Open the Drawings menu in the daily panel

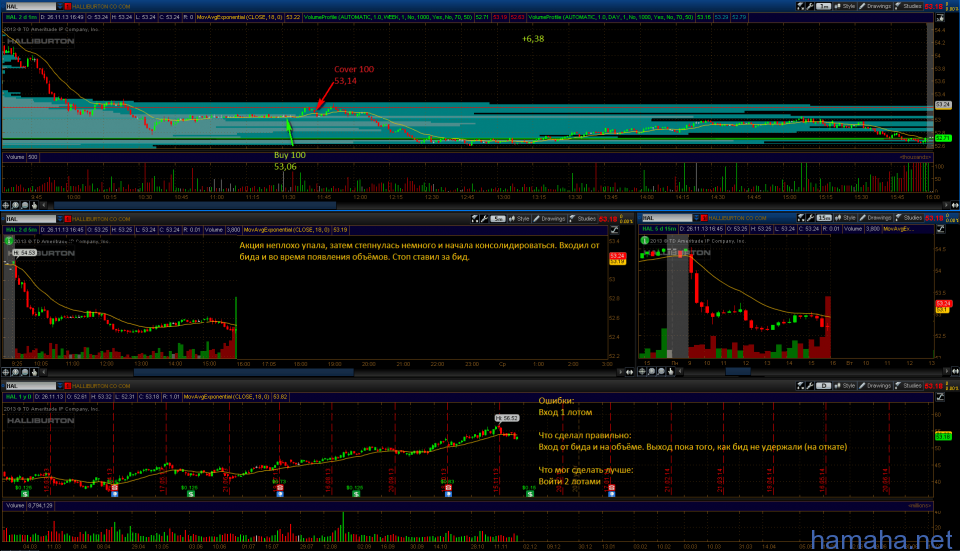pos(876,386)
